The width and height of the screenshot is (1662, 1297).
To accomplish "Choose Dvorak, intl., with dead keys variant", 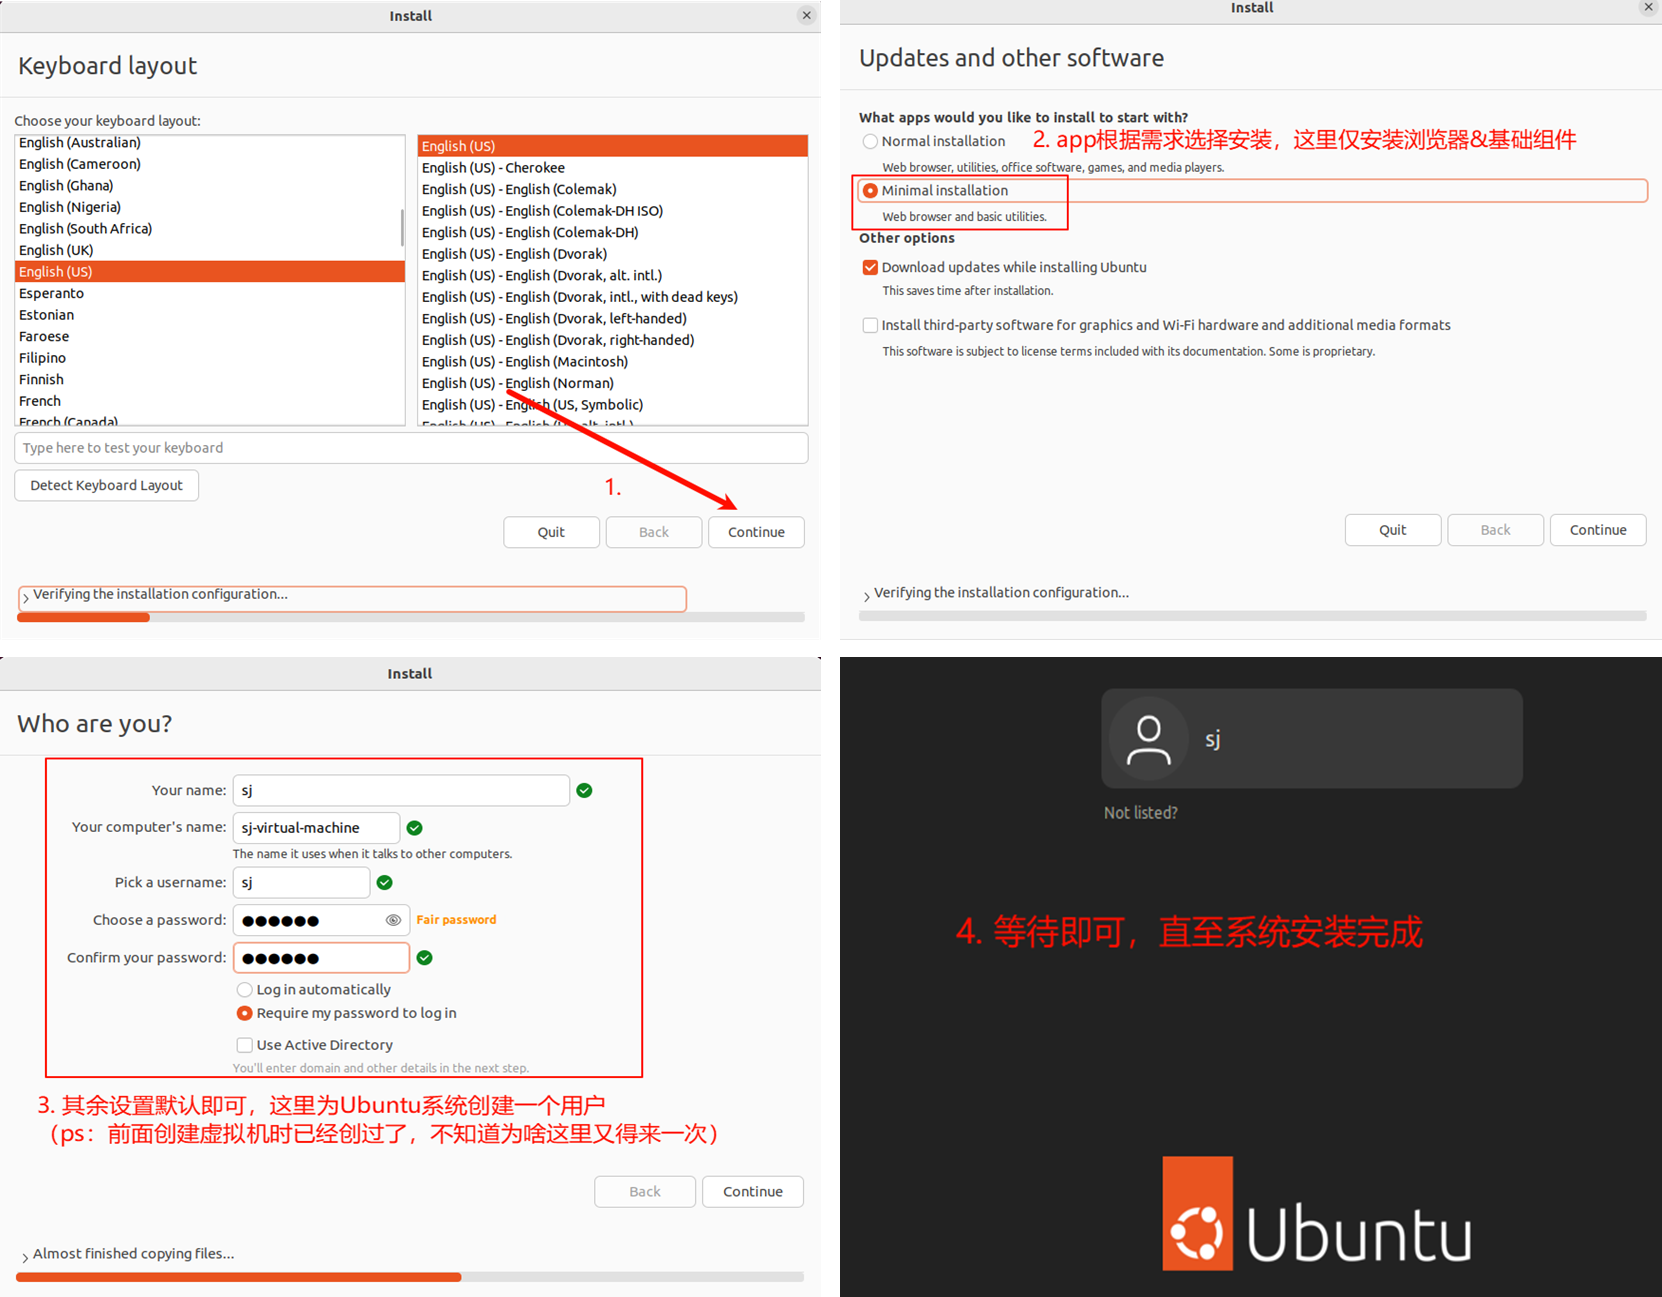I will coord(612,297).
